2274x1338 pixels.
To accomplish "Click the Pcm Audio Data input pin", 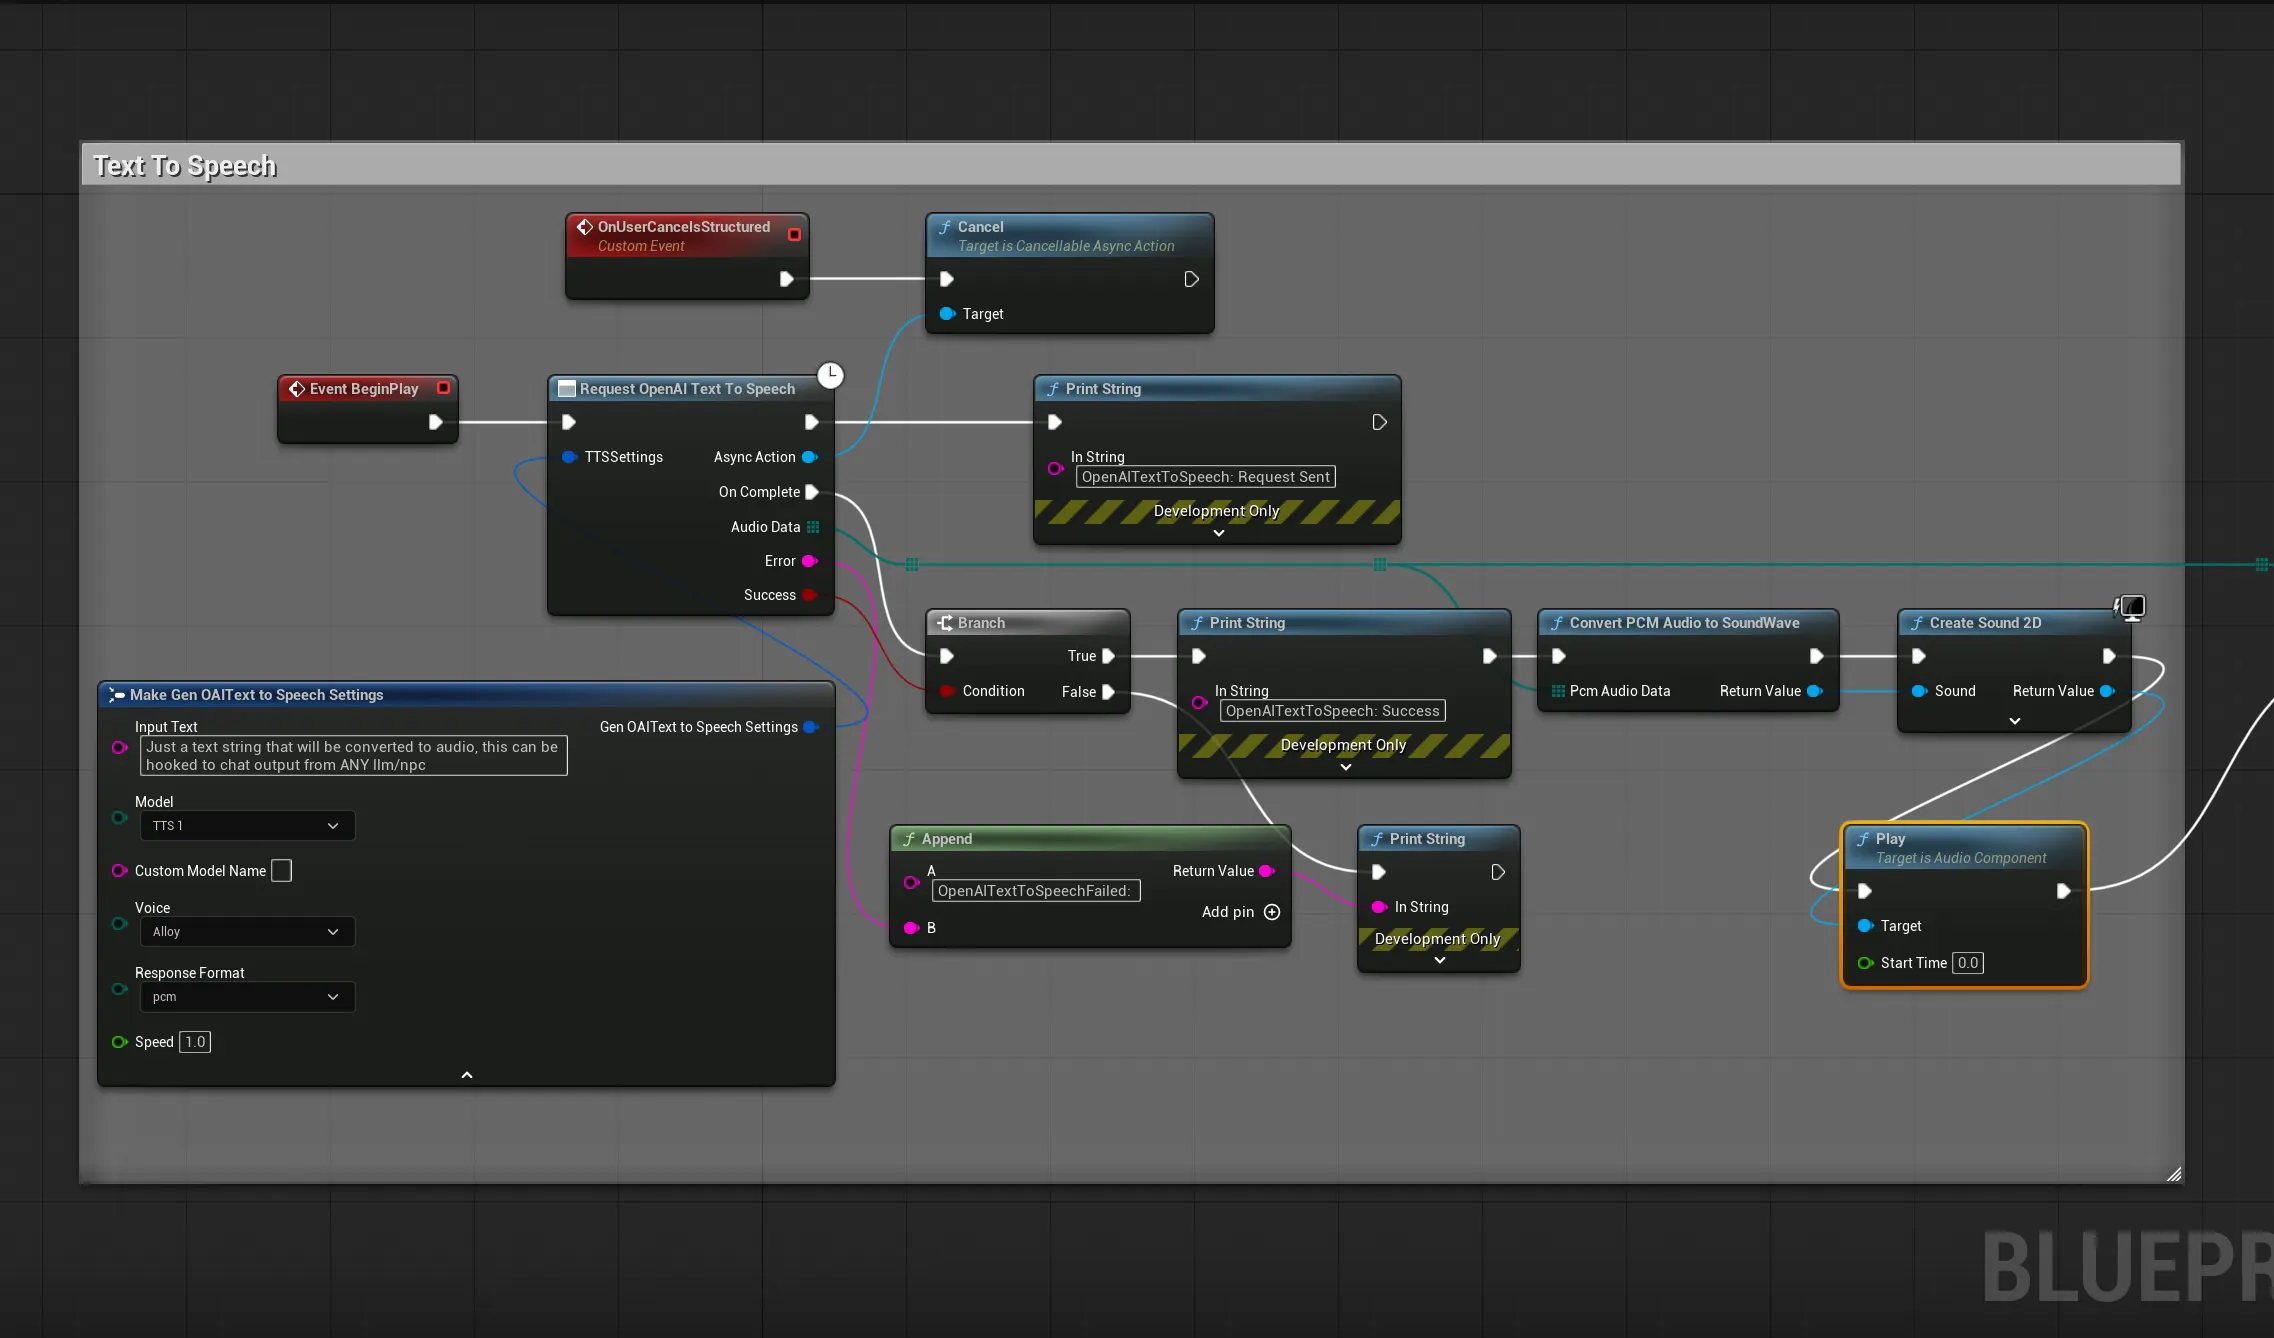I will pos(1558,691).
